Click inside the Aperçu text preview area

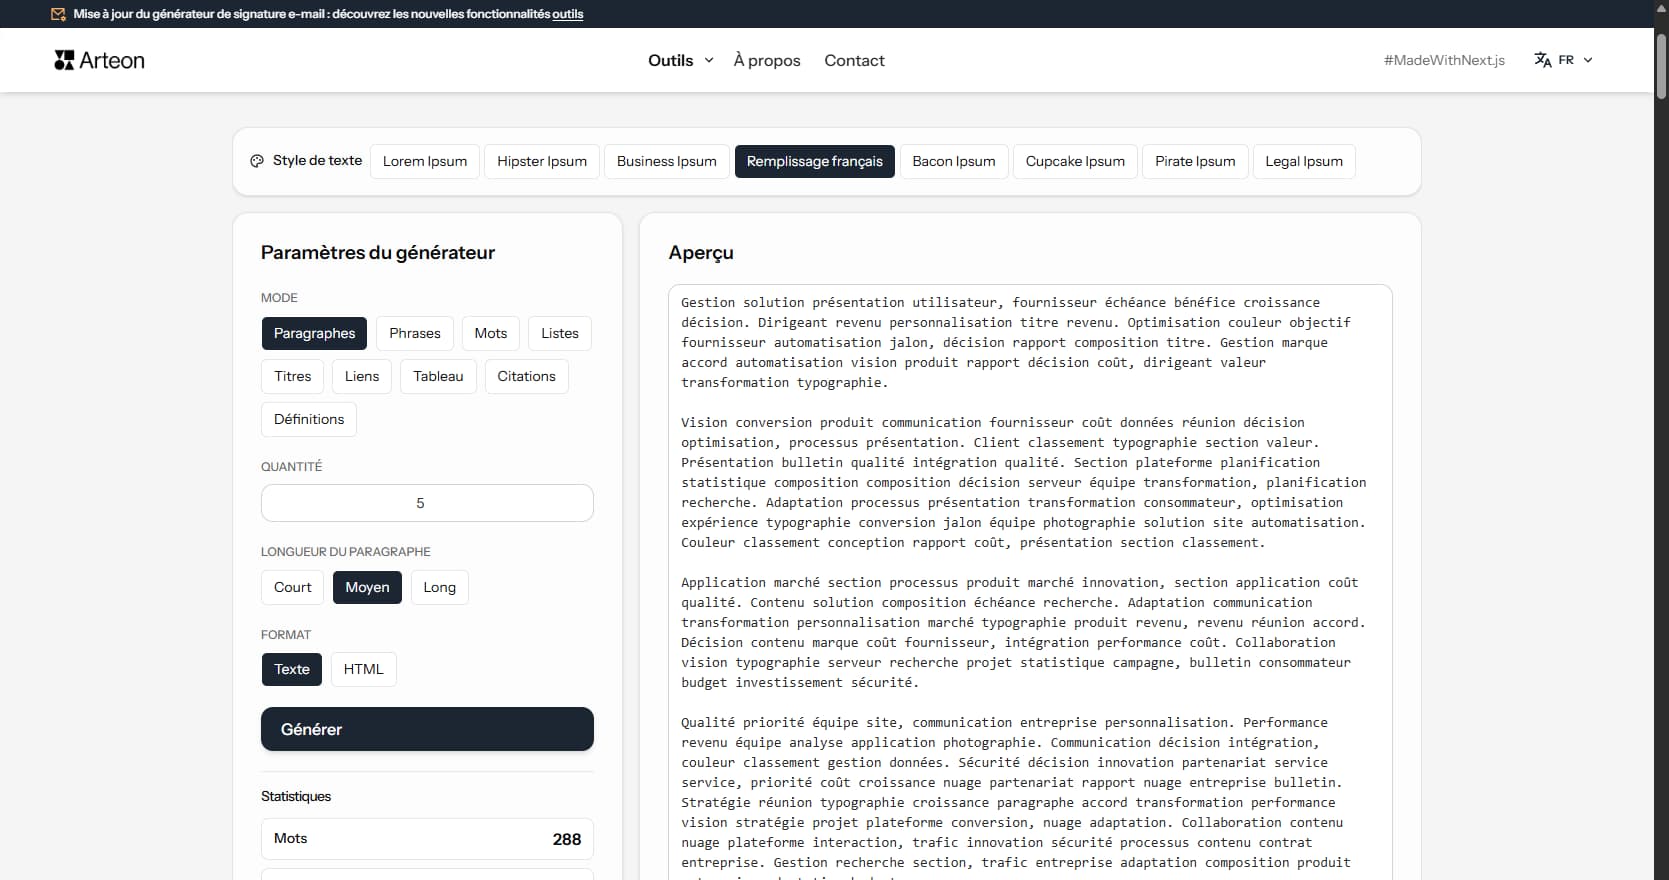[1030, 582]
